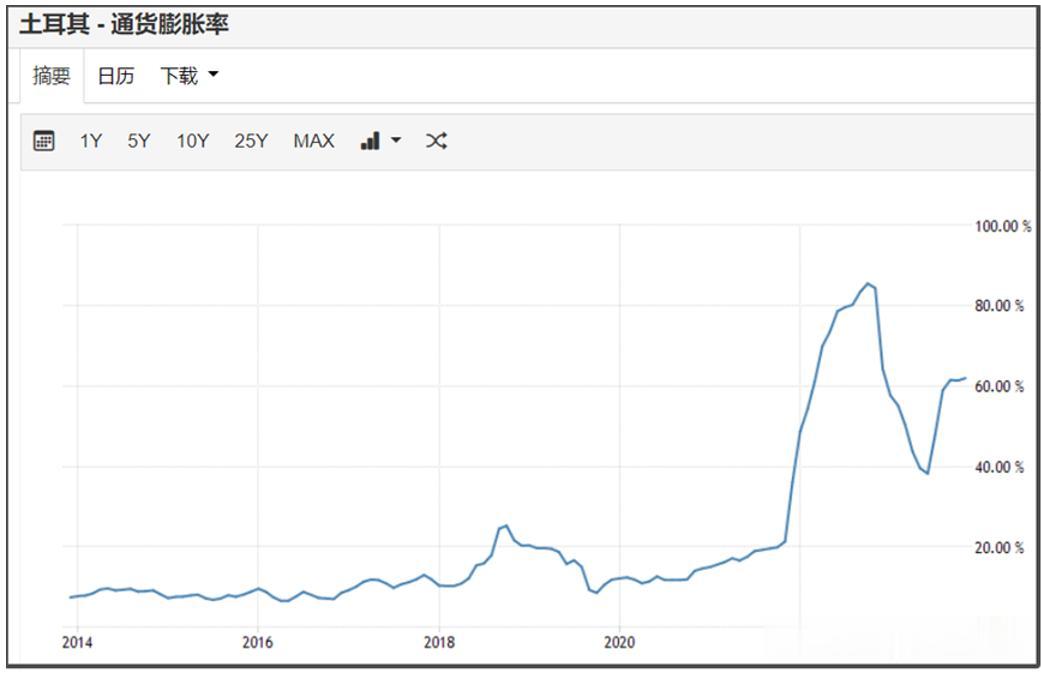Viewport: 1041px width, 675px height.
Task: Click the 土耳其 - 通货膨胀率 title
Action: pyautogui.click(x=124, y=25)
